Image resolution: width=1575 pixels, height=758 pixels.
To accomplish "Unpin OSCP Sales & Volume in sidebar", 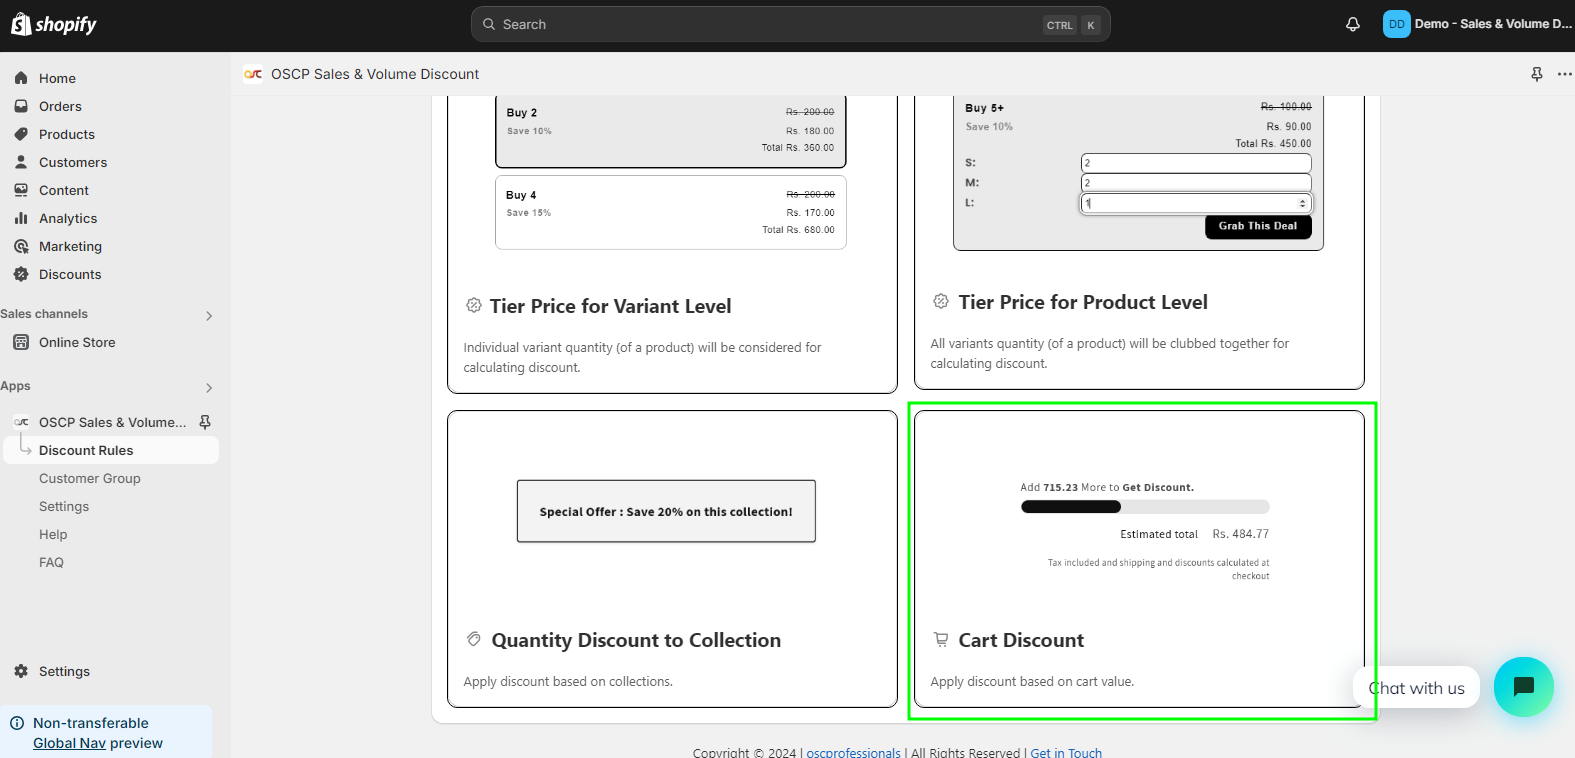I will (205, 422).
